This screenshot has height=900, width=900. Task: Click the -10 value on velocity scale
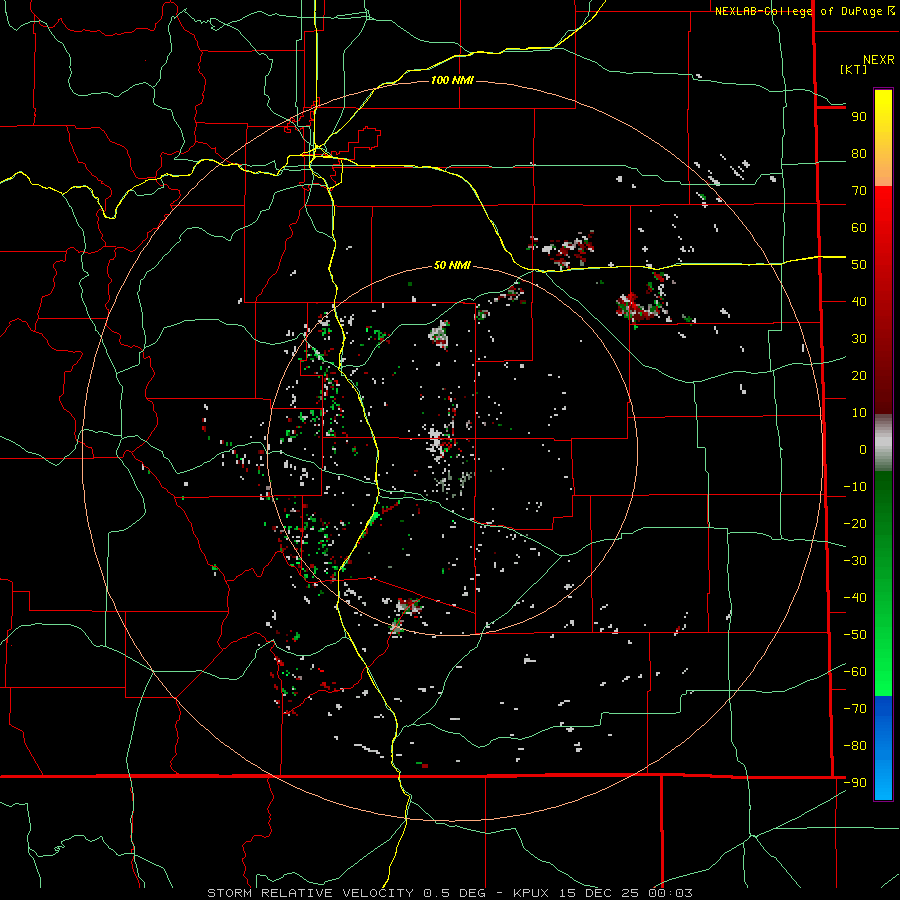coord(855,487)
